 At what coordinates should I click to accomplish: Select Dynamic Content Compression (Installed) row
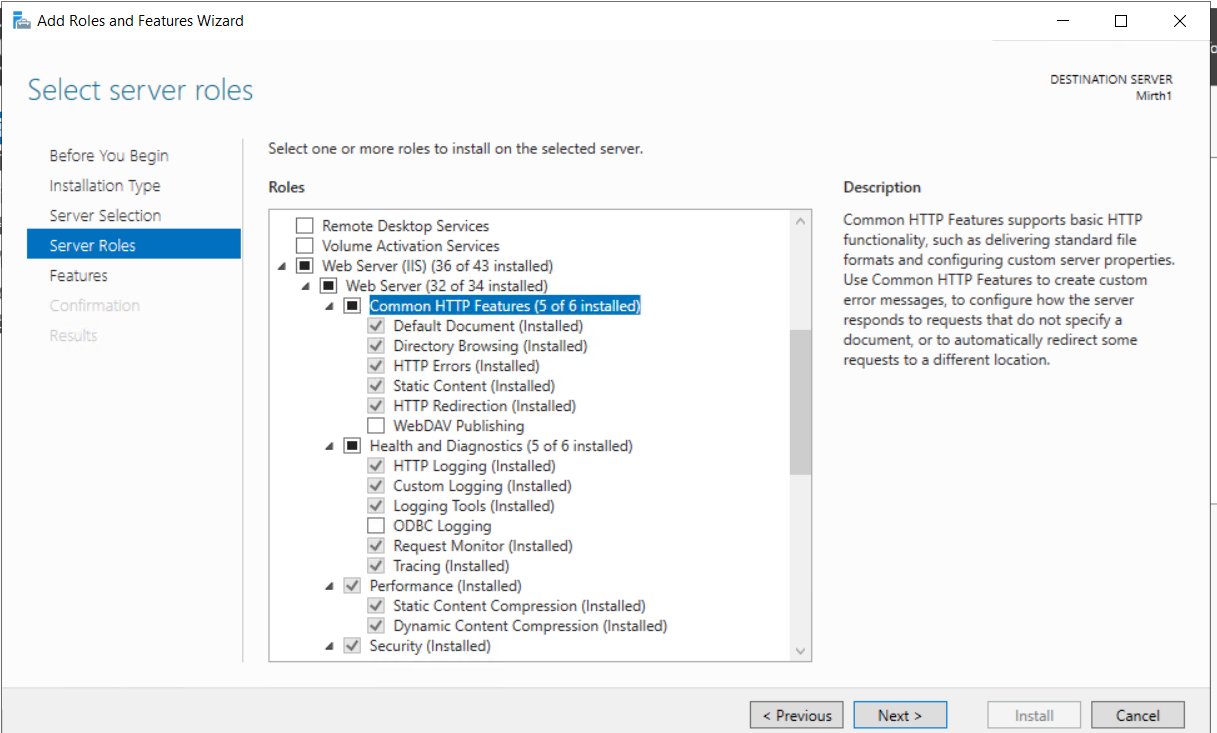(530, 626)
